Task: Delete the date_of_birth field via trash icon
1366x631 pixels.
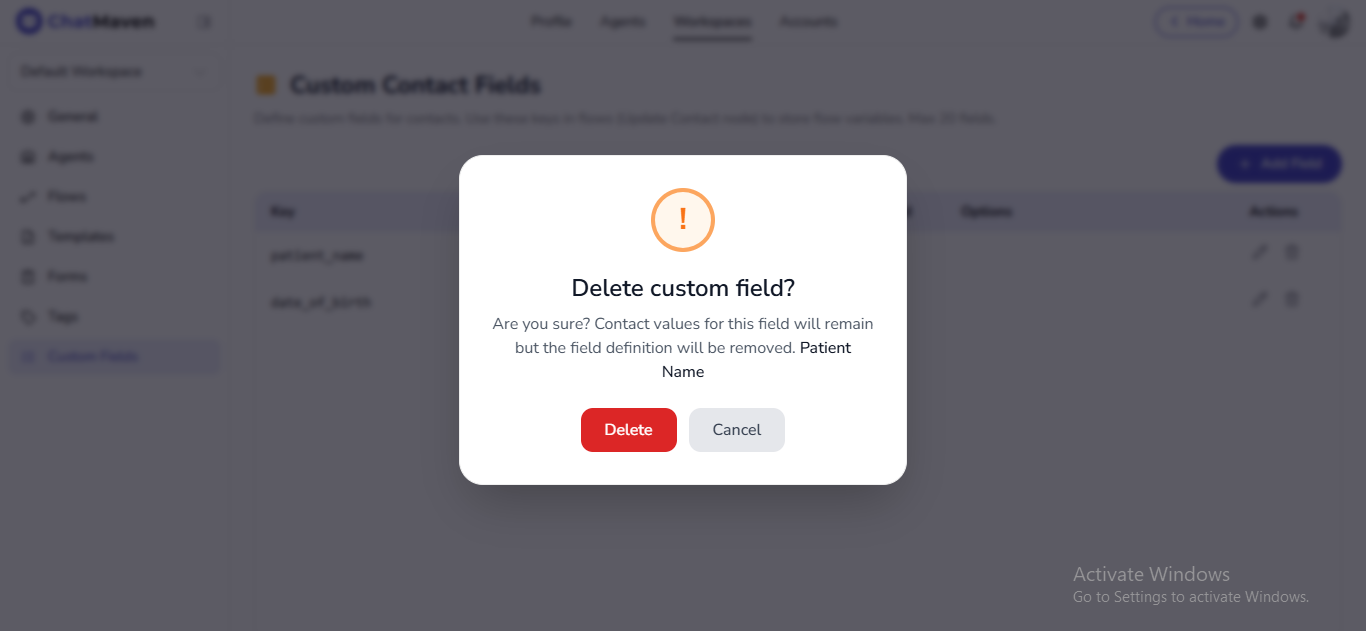Action: point(1291,298)
